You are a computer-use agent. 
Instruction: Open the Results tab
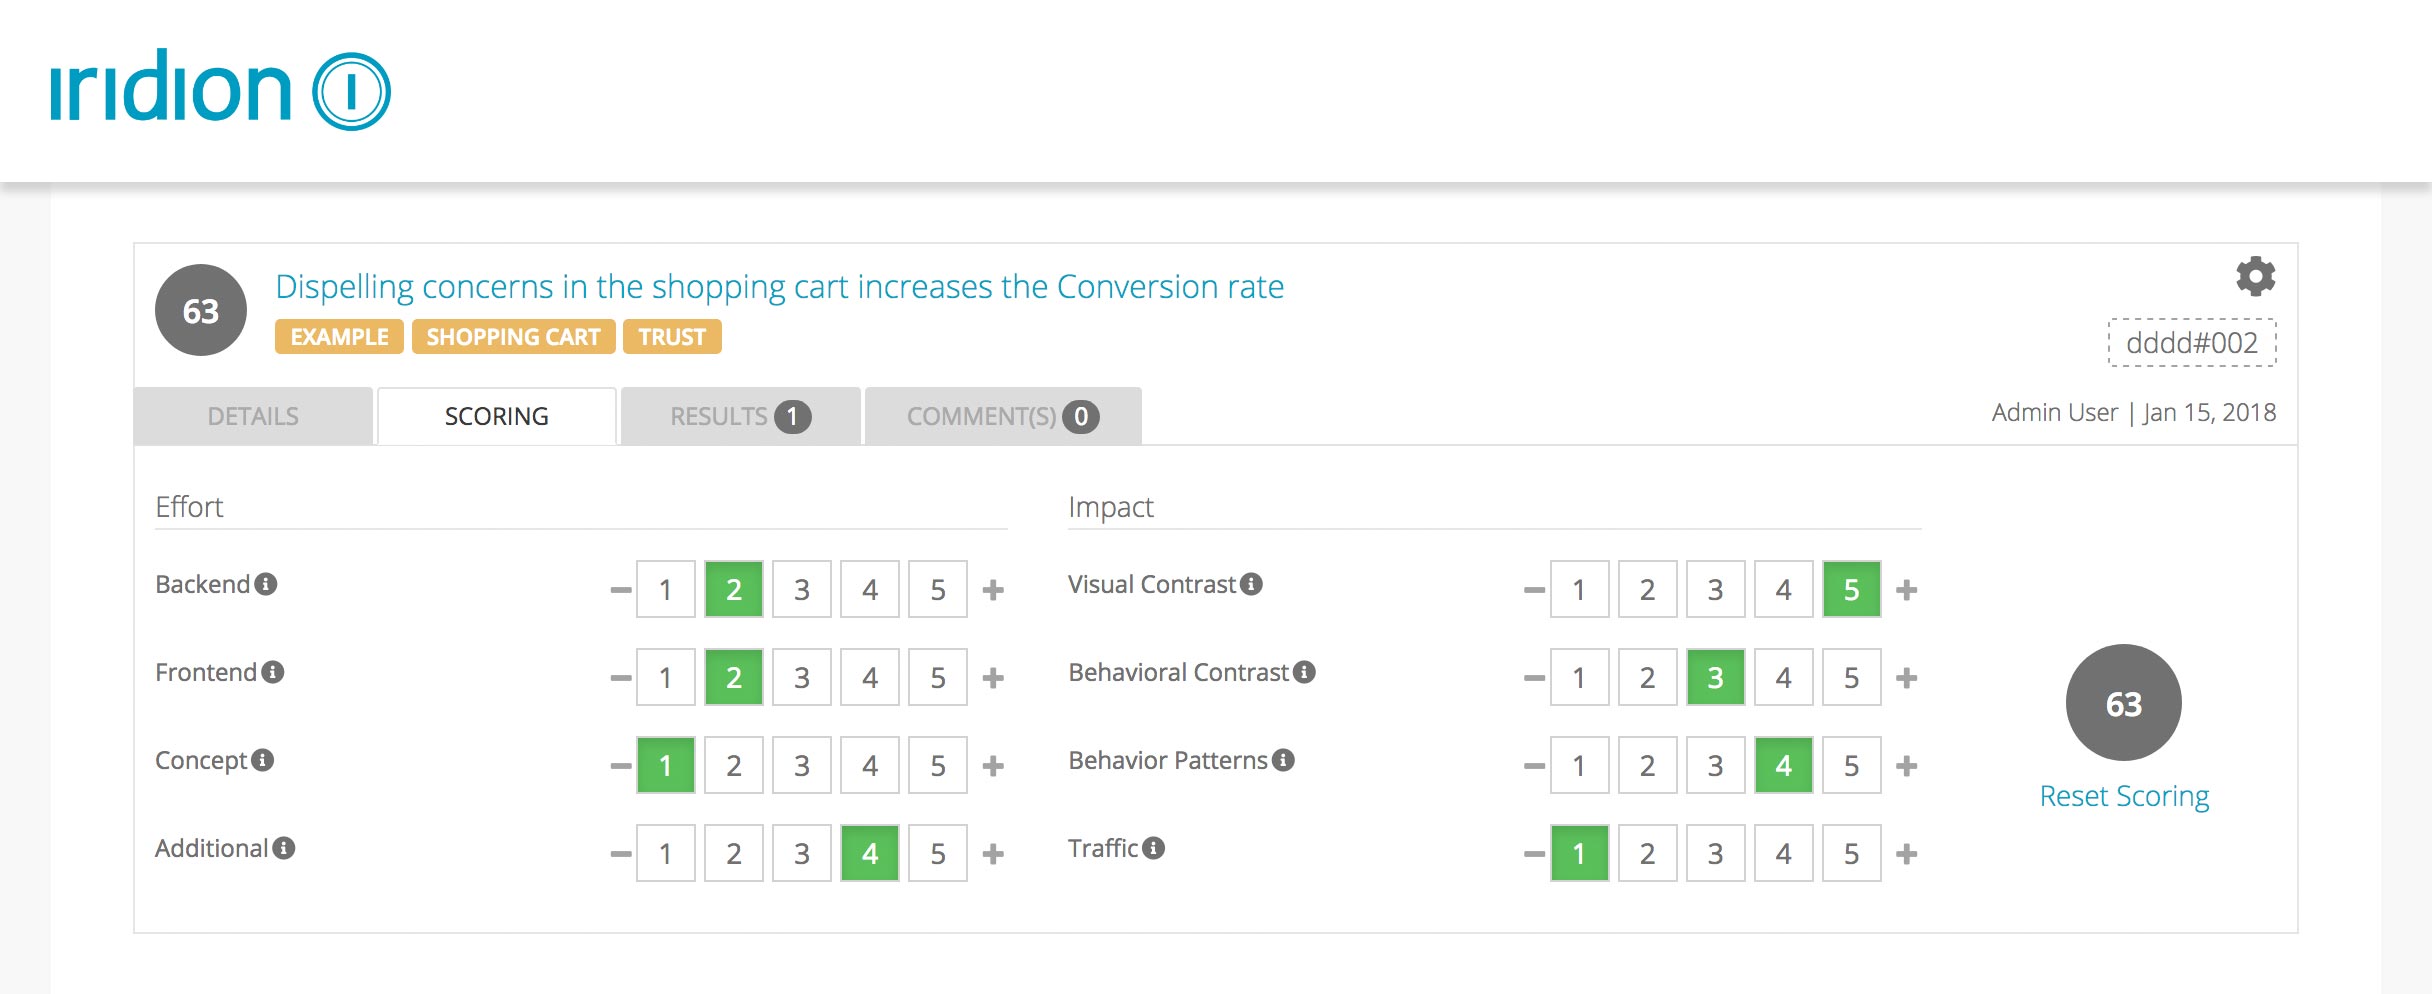pos(741,416)
